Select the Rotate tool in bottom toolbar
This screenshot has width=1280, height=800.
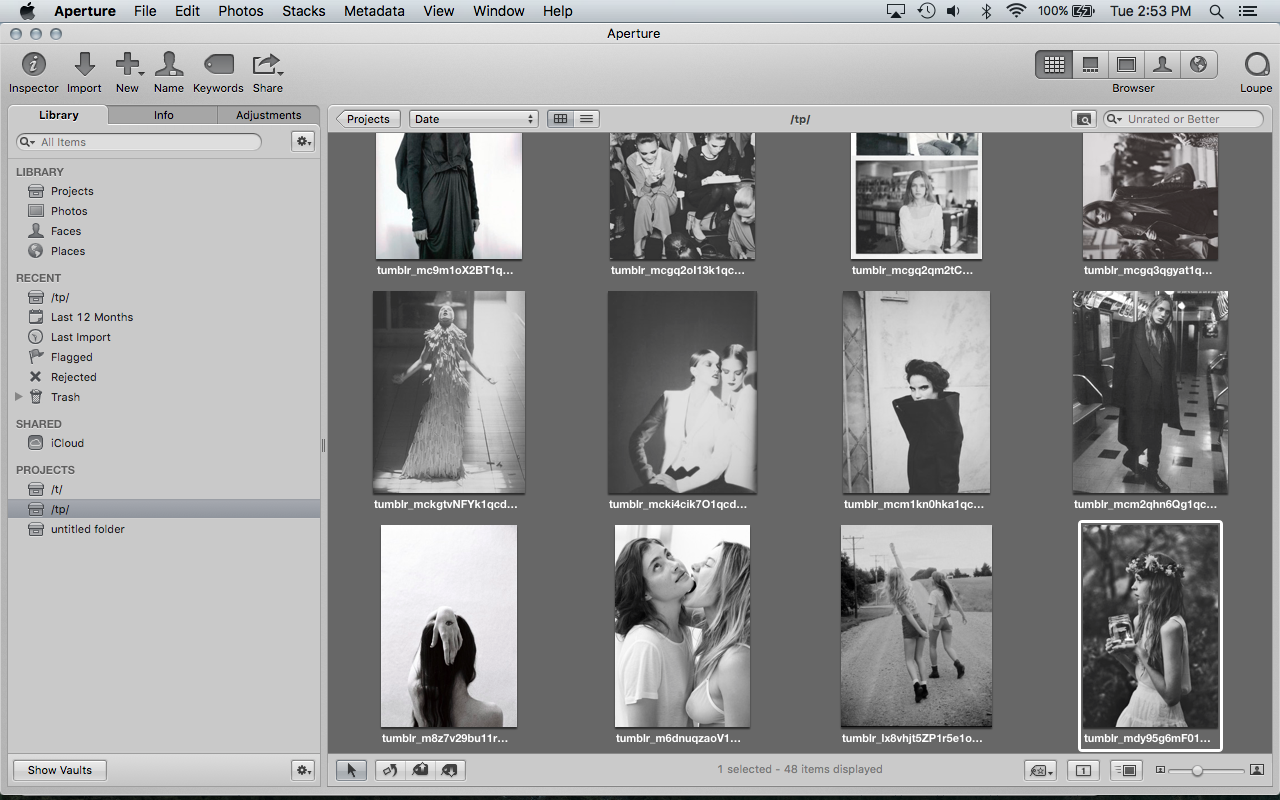coord(390,770)
